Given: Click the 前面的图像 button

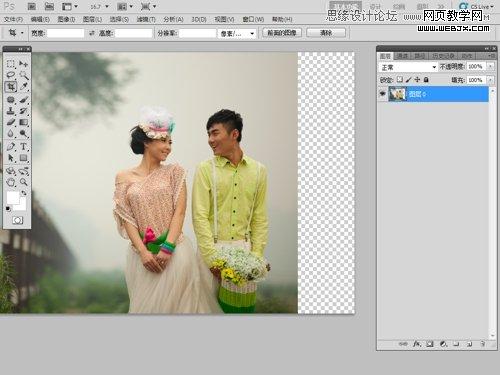Looking at the screenshot, I should (x=282, y=33).
